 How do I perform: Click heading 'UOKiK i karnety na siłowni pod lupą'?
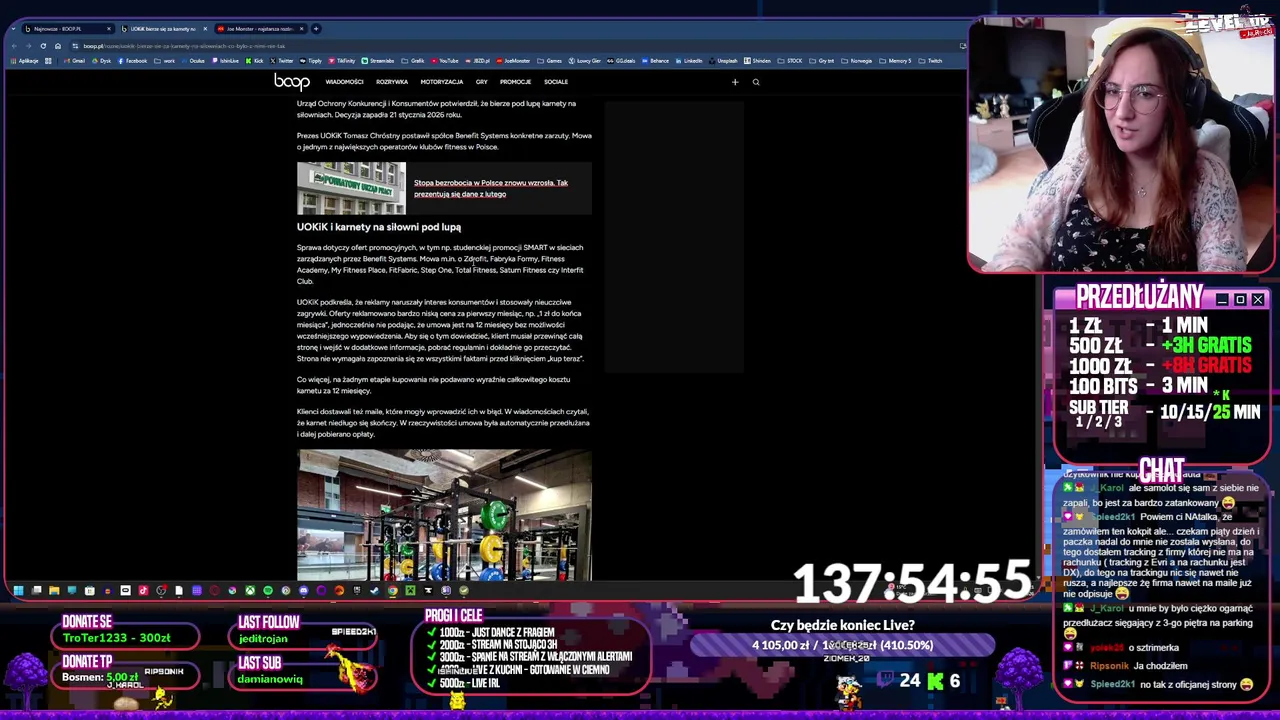378,227
